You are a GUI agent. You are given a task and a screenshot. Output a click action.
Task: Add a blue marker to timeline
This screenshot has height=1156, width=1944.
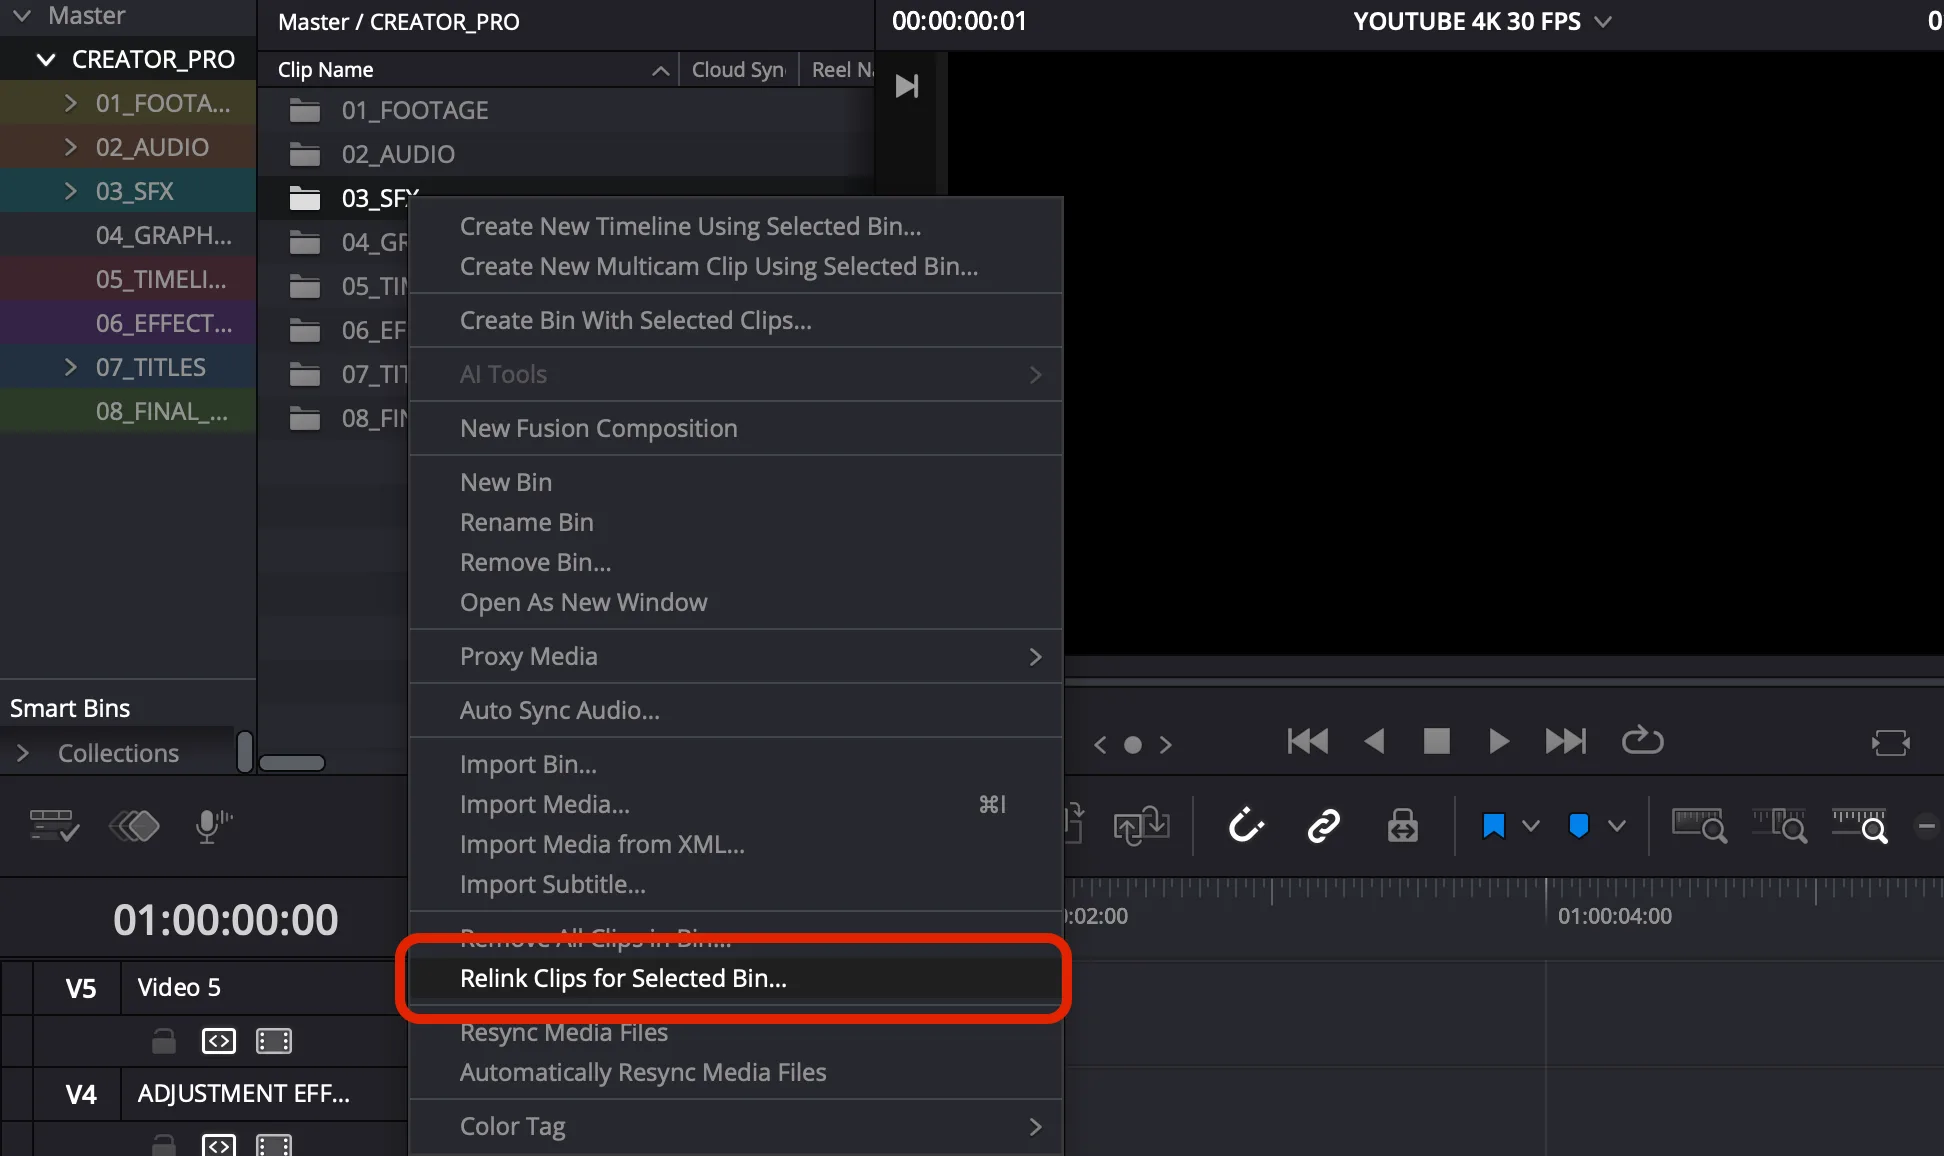[x=1579, y=826]
